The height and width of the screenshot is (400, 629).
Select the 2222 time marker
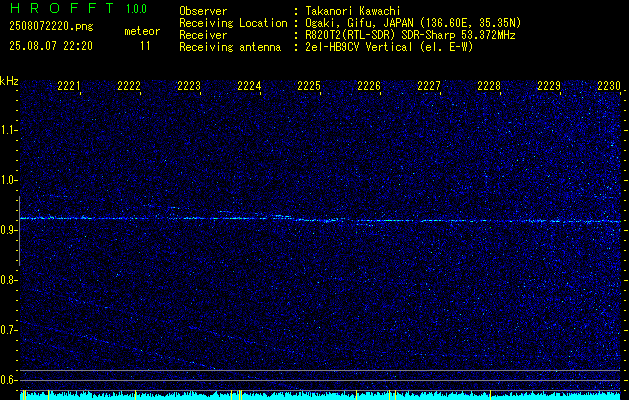point(129,86)
